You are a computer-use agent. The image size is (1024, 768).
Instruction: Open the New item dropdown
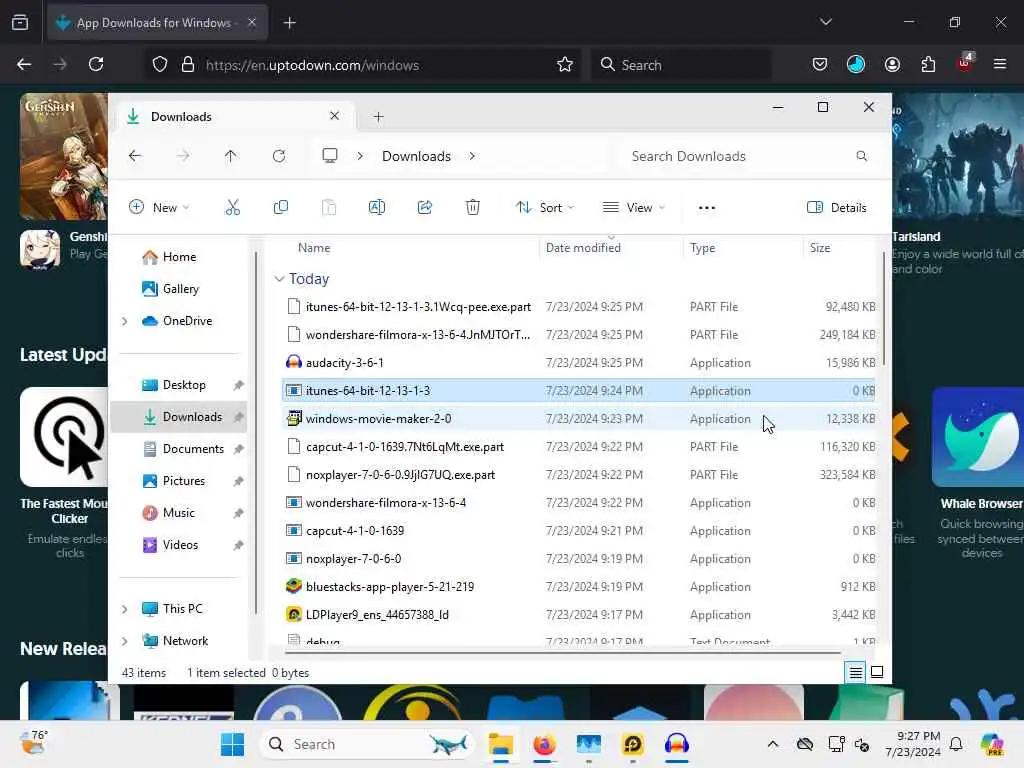coord(159,208)
